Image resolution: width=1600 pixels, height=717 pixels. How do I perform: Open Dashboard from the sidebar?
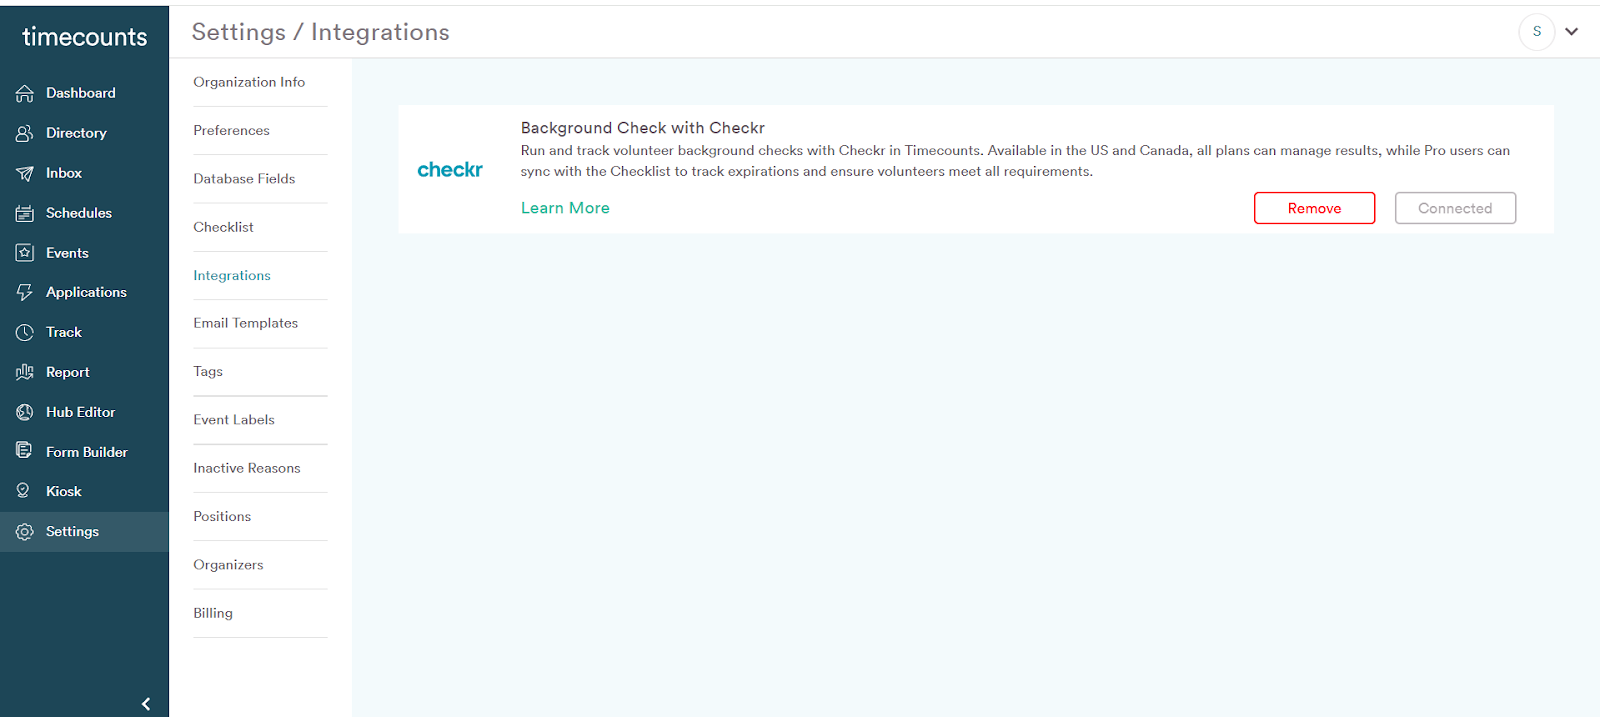coord(81,93)
